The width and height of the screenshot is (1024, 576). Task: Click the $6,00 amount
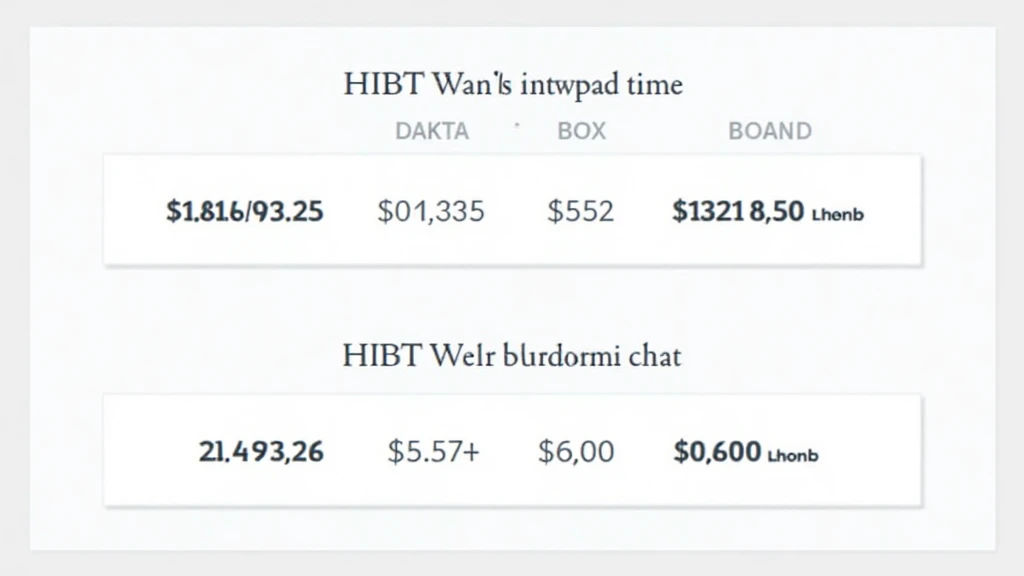point(576,451)
